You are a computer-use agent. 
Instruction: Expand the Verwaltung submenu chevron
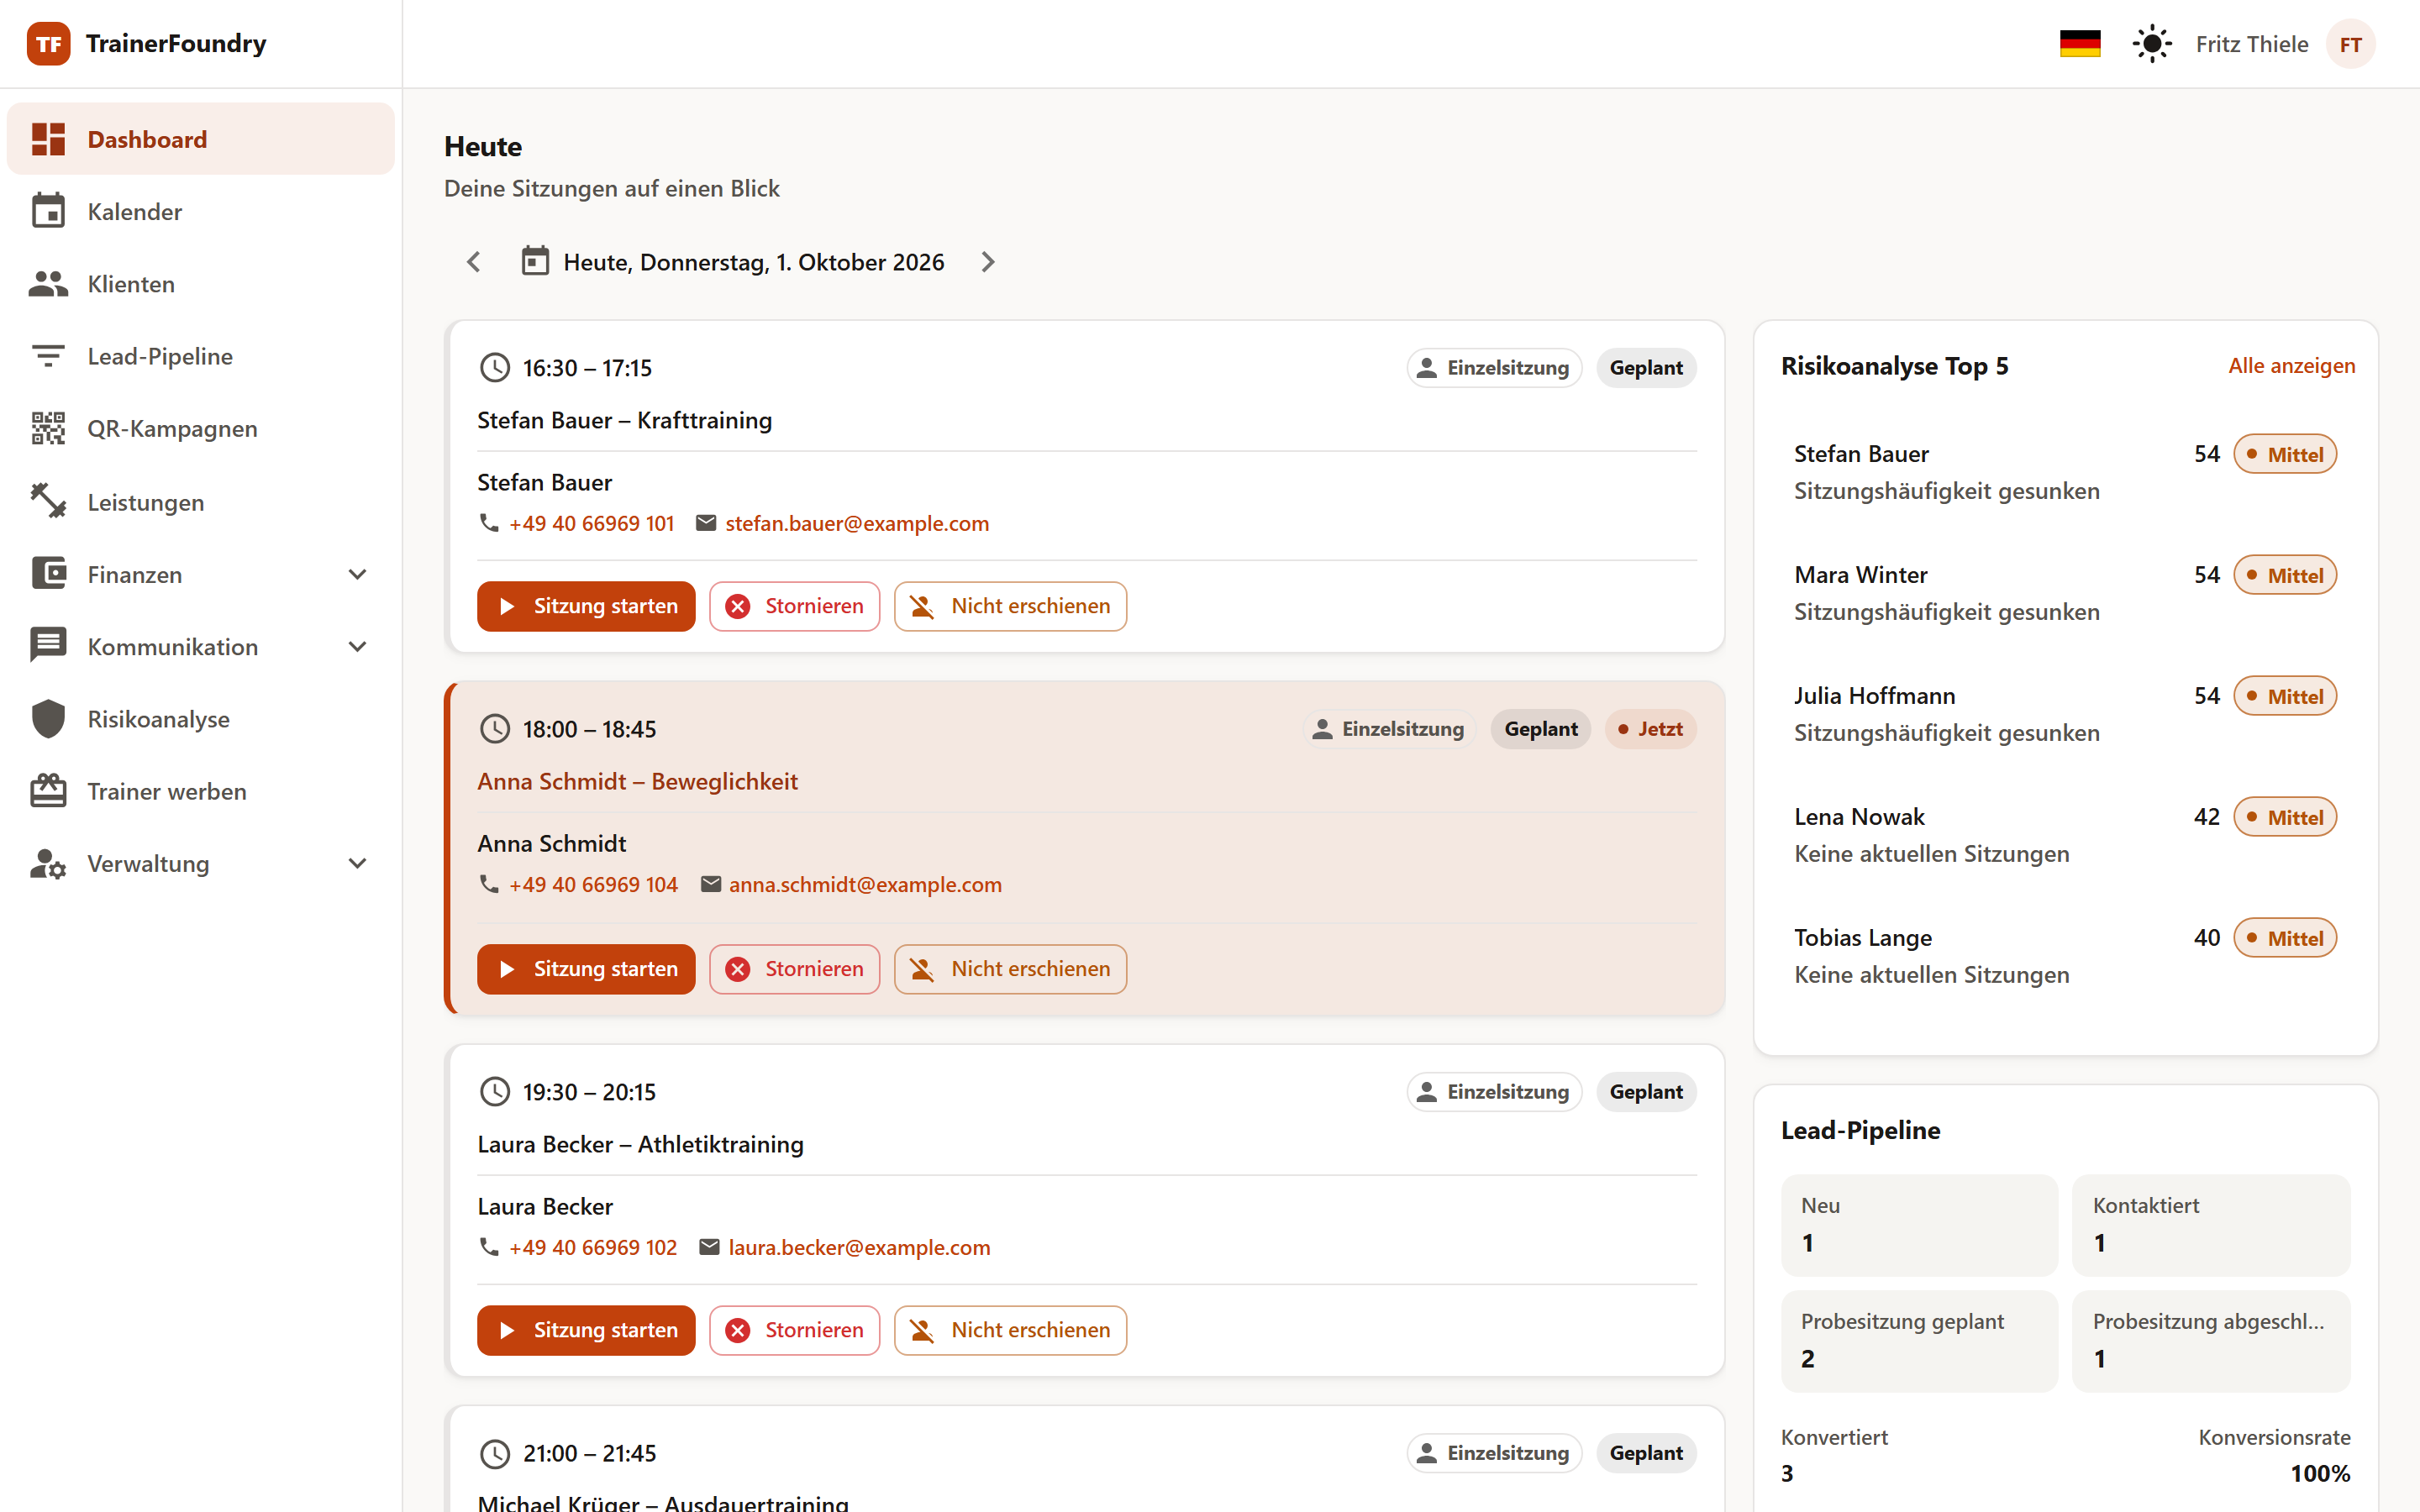pyautogui.click(x=357, y=863)
